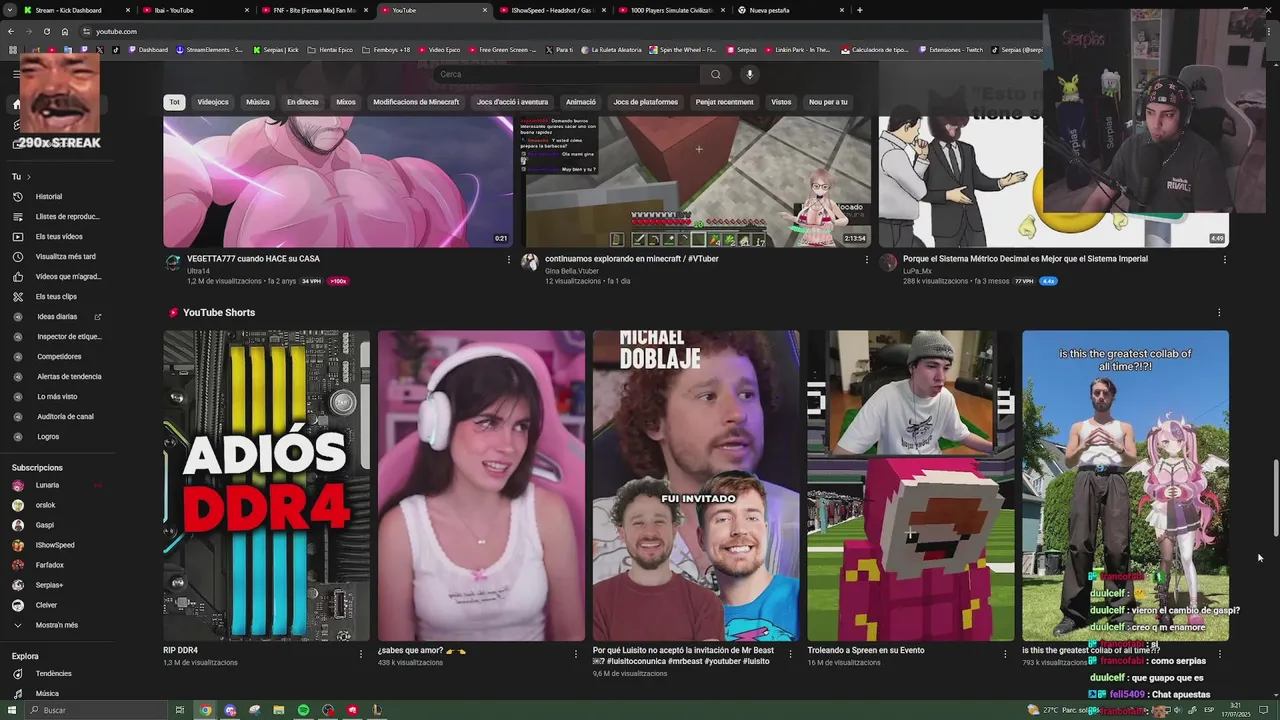Click the youtube.com address bar

tap(560, 31)
